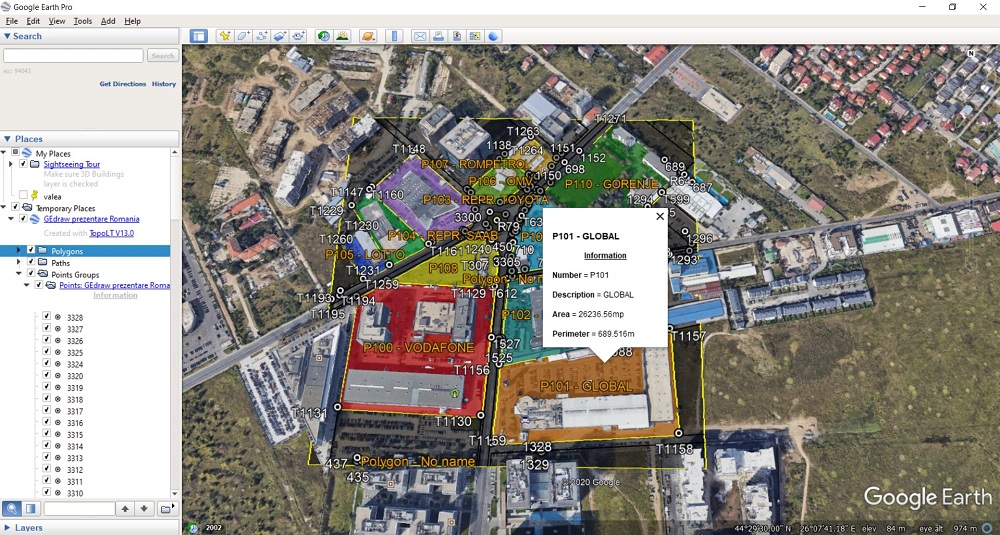
Task: Expand the Polygons folder arrow
Action: point(18,251)
